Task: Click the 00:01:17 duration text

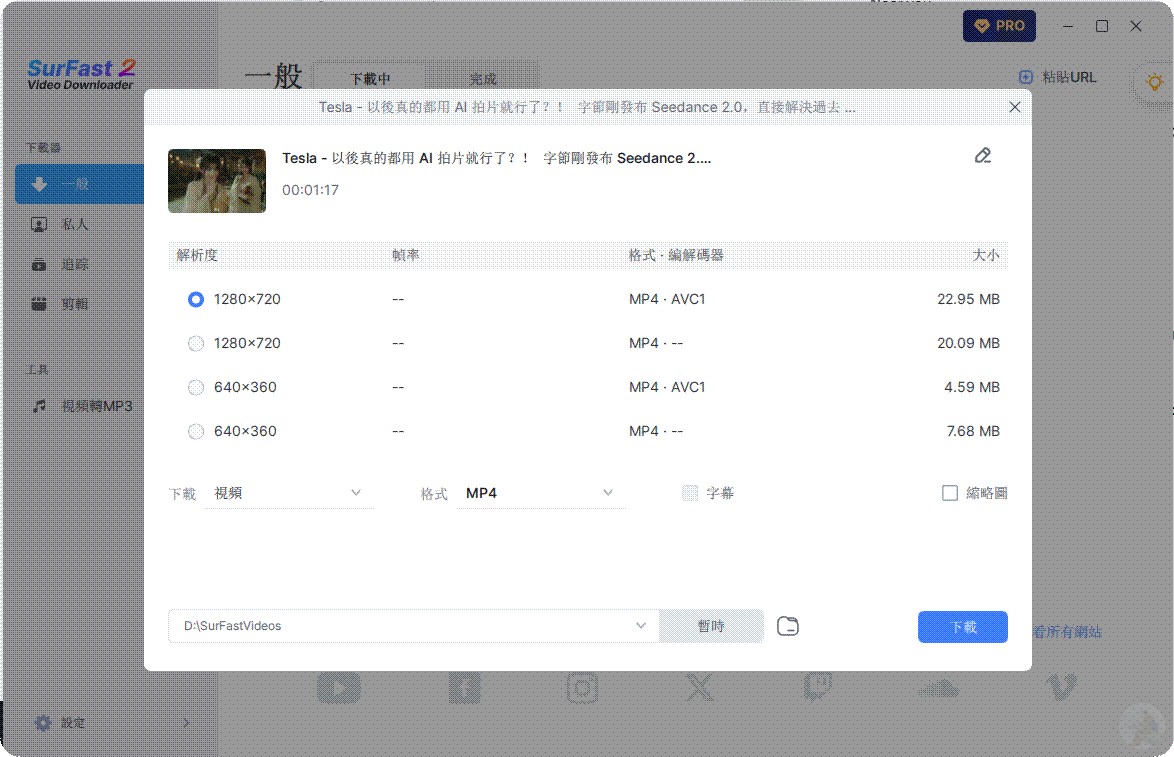Action: click(311, 190)
